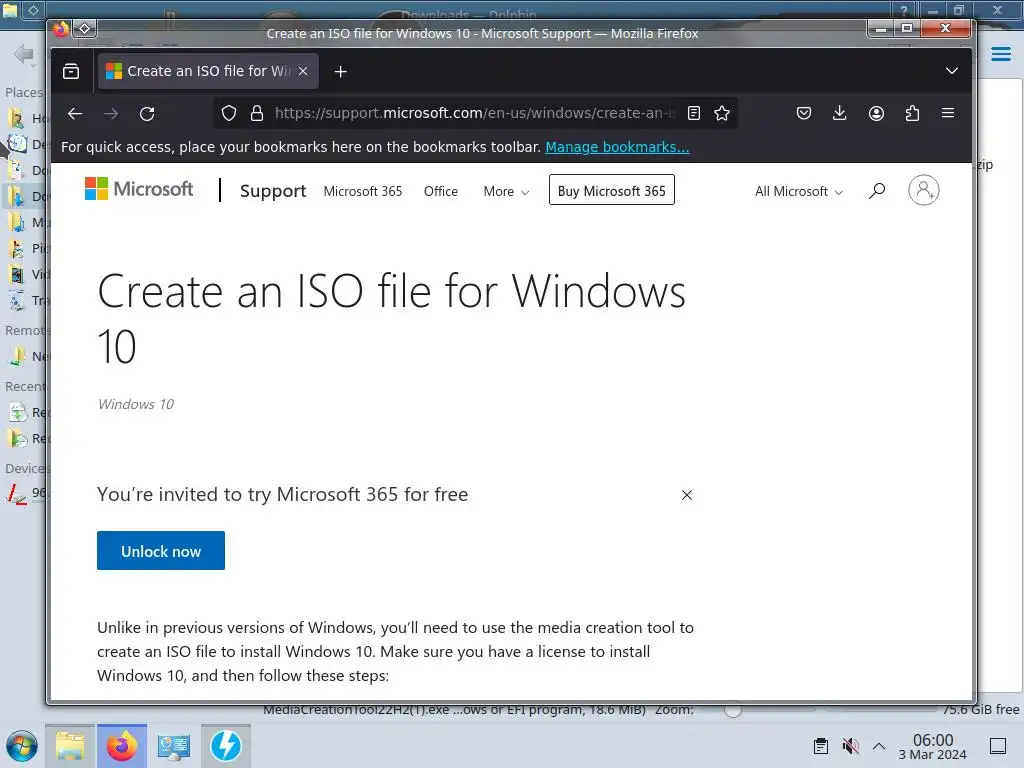This screenshot has width=1024, height=768.
Task: Open Firefox View recent browsing icon
Action: (71, 71)
